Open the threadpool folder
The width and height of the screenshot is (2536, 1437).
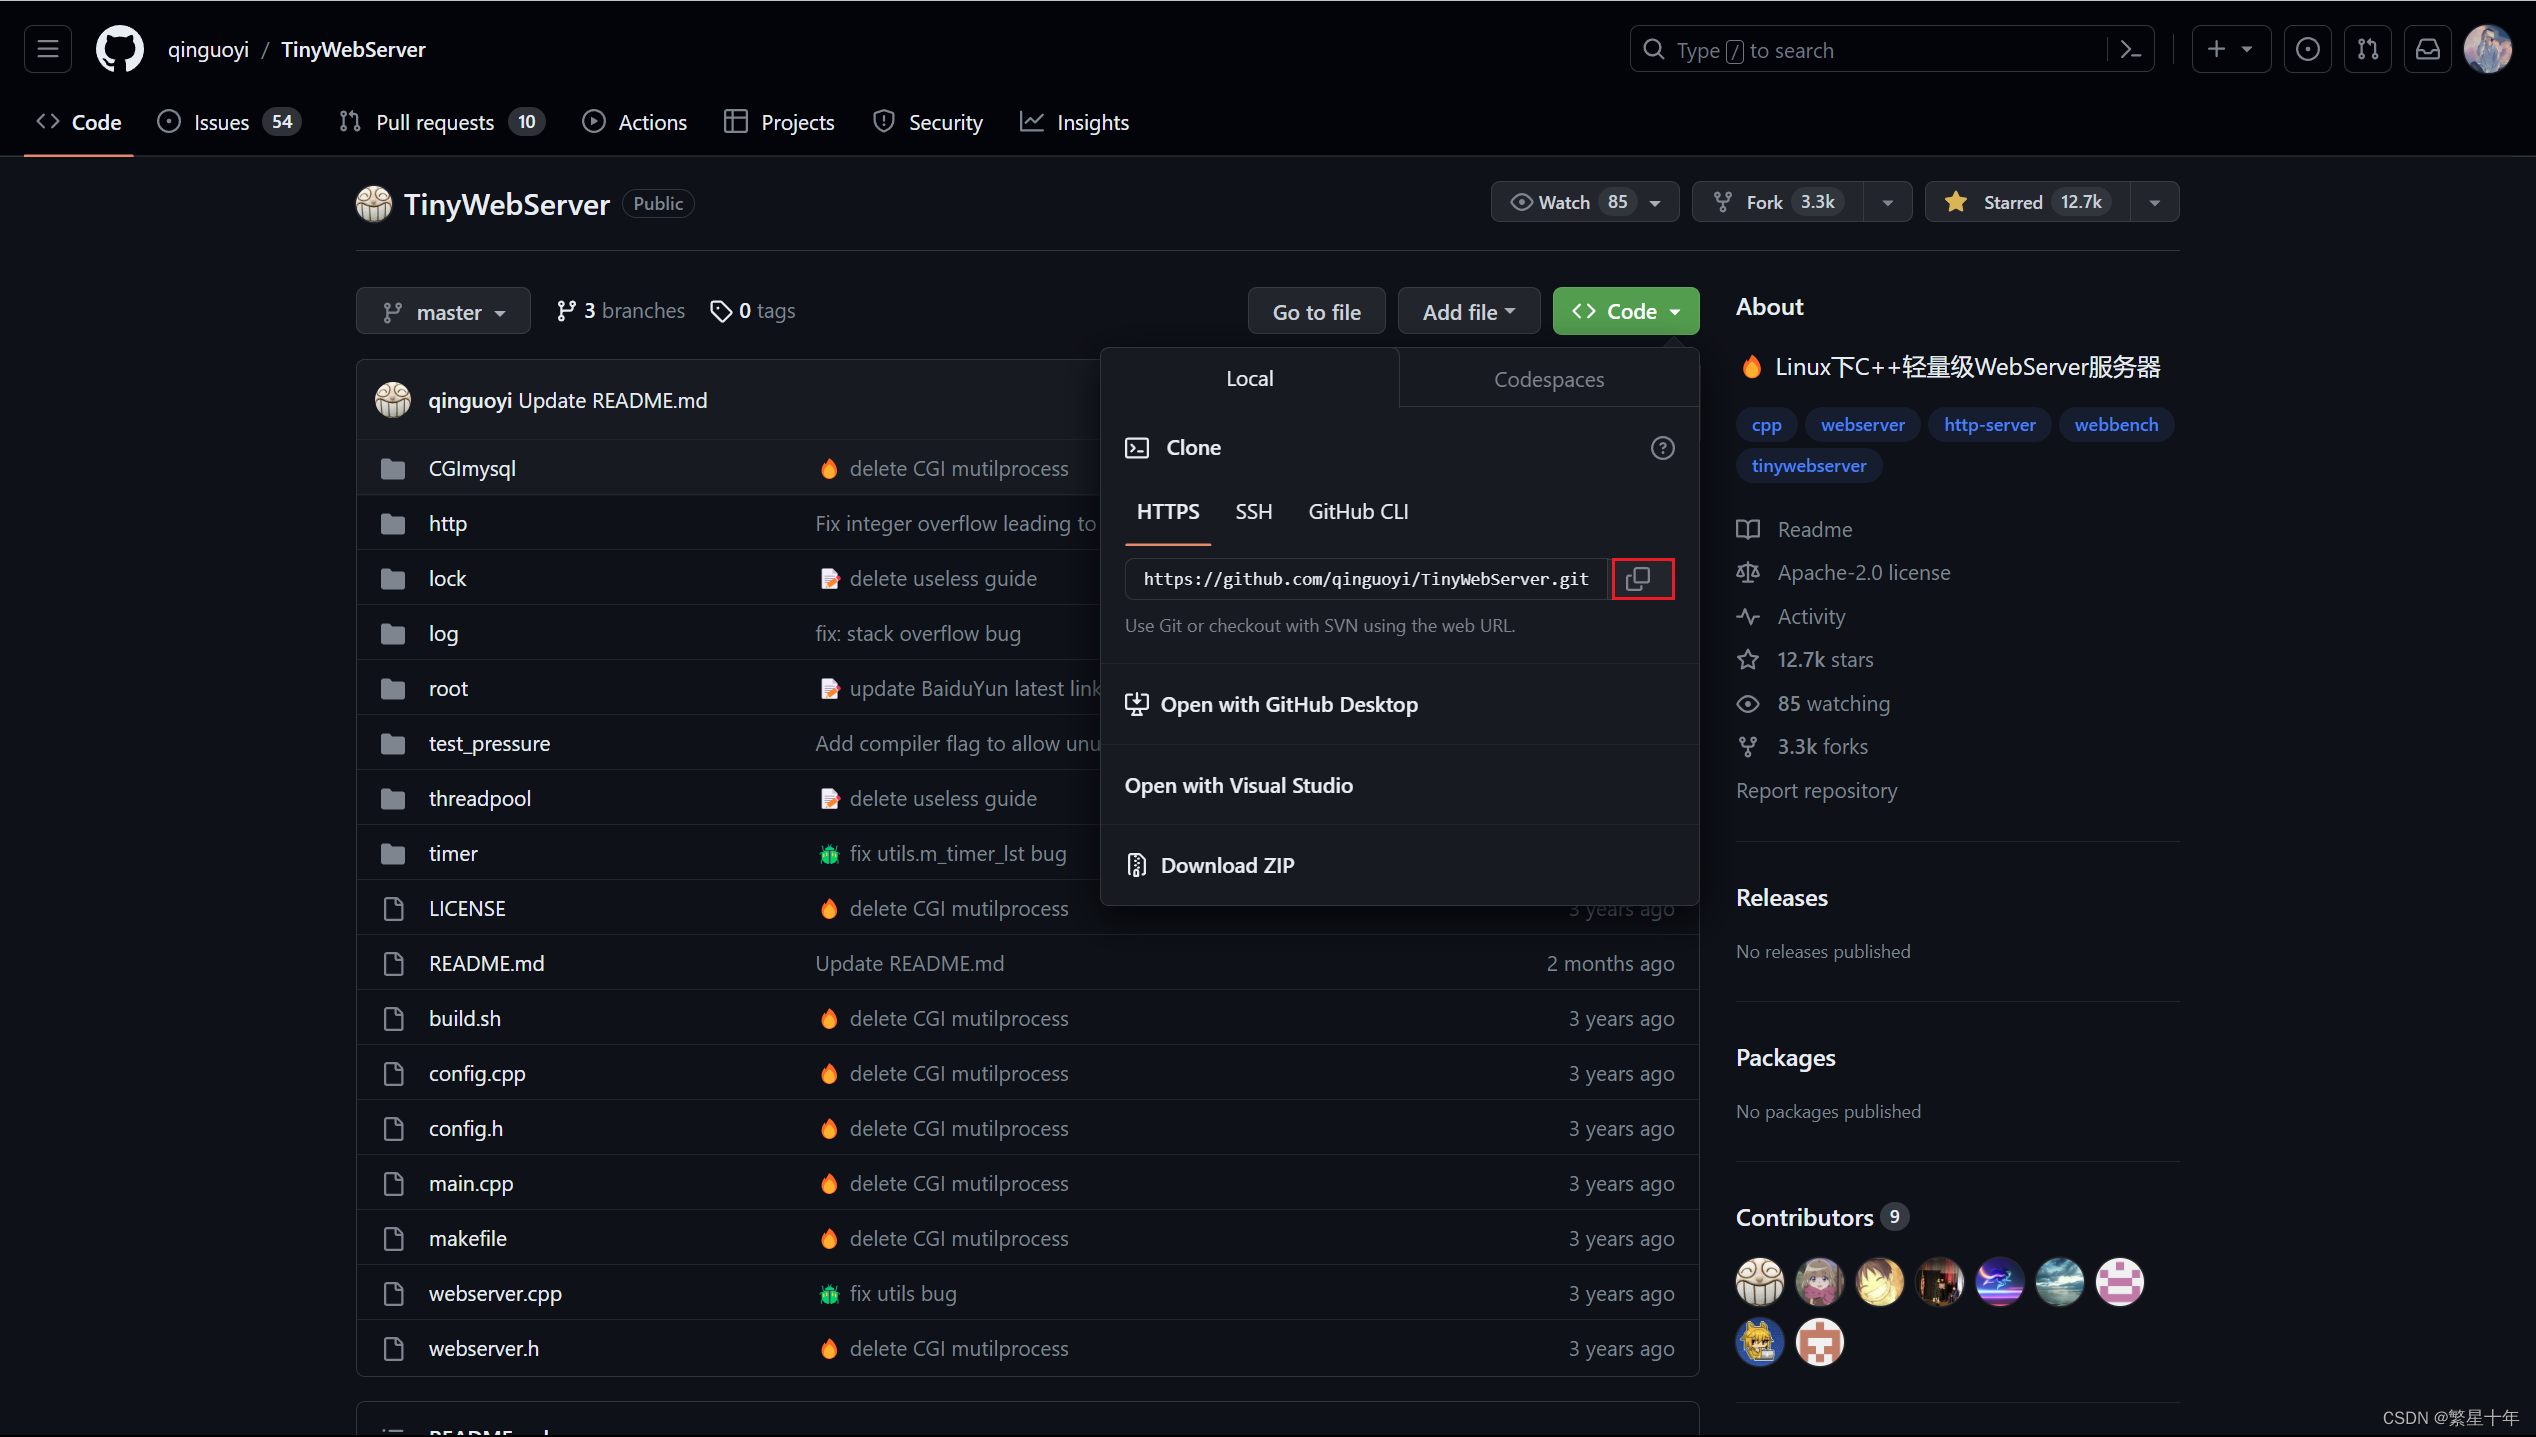(477, 796)
